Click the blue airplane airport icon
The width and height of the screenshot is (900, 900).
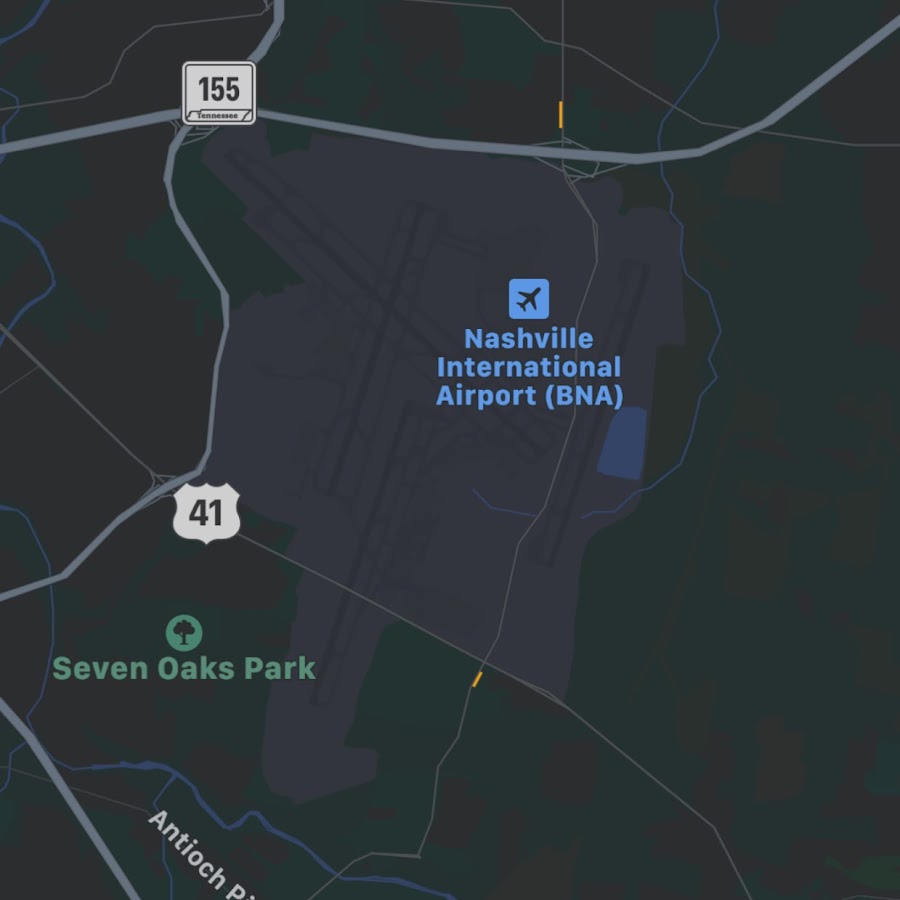(x=529, y=298)
